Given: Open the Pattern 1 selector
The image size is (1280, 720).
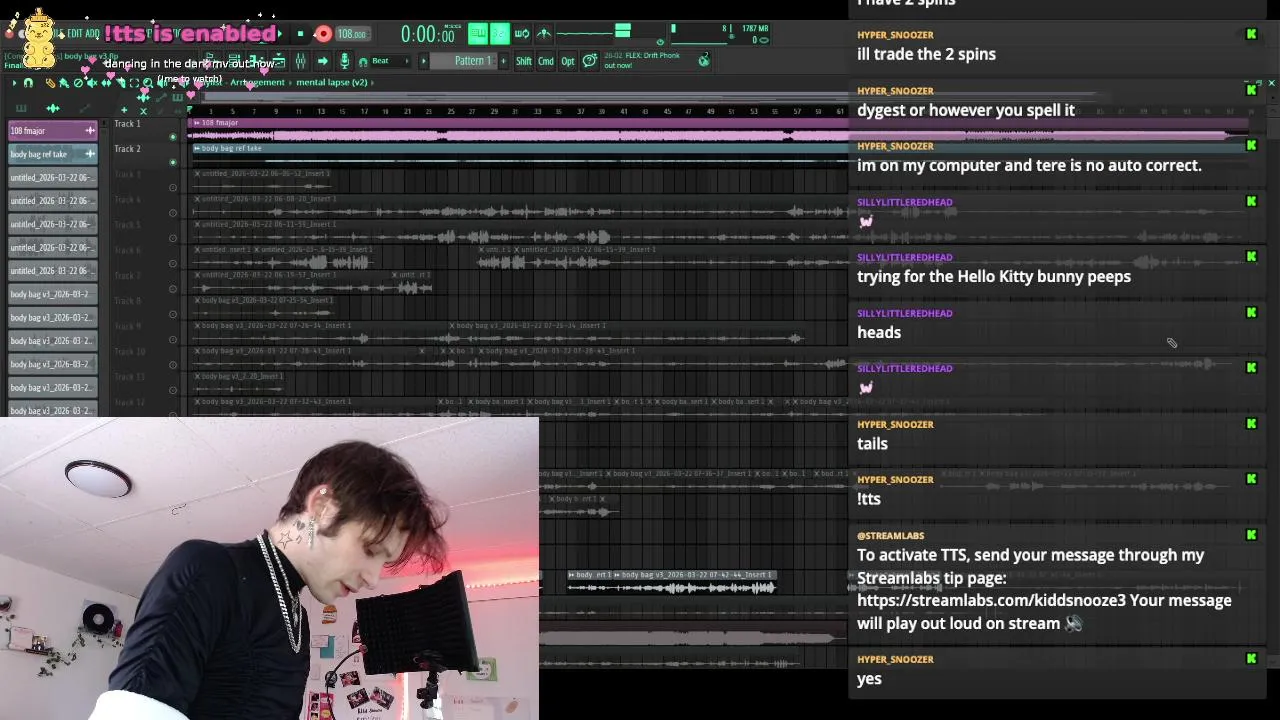Looking at the screenshot, I should 464,61.
